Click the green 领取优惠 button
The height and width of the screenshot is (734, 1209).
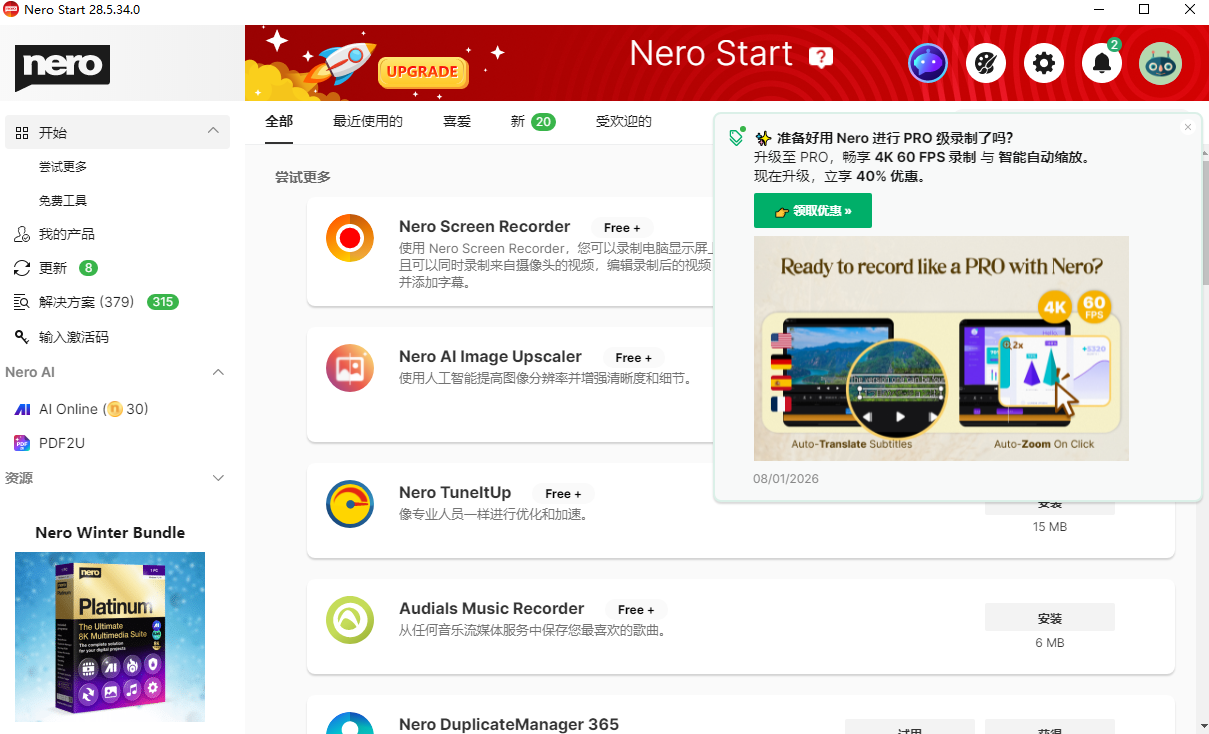click(813, 211)
